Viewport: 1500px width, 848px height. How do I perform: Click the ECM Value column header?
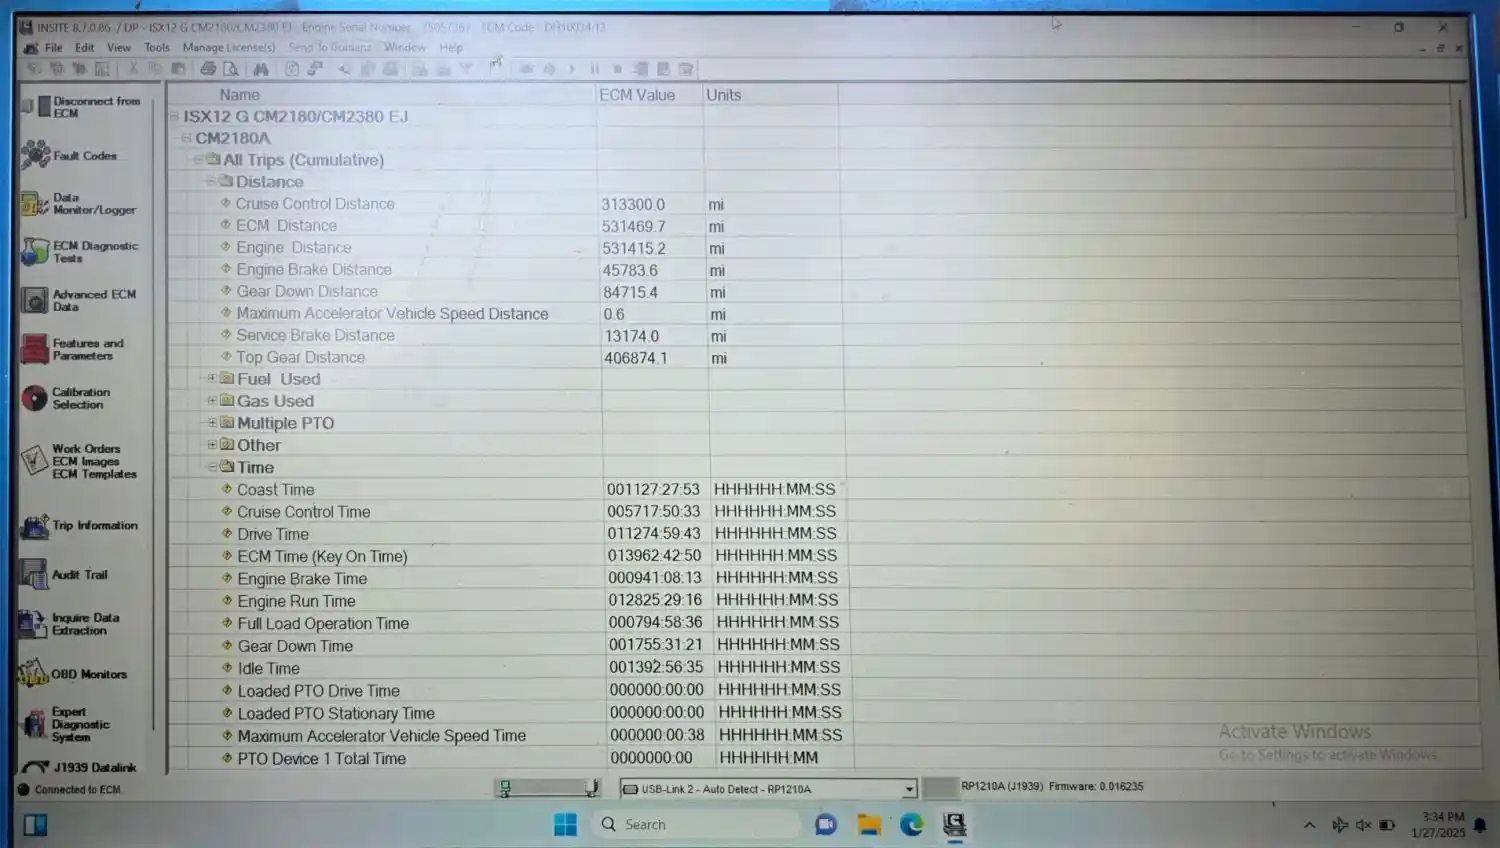point(638,95)
